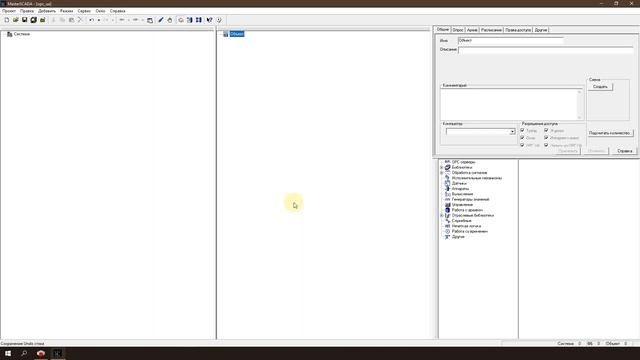Select the Объект tree item

237,34
